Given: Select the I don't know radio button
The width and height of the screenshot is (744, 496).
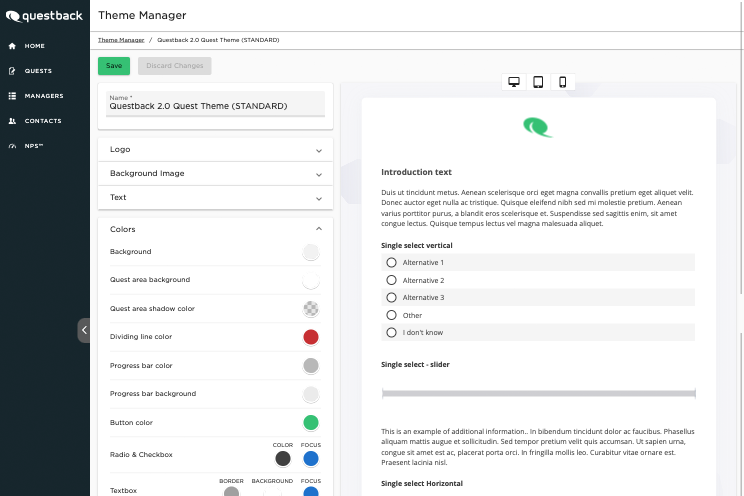Looking at the screenshot, I should coord(391,333).
